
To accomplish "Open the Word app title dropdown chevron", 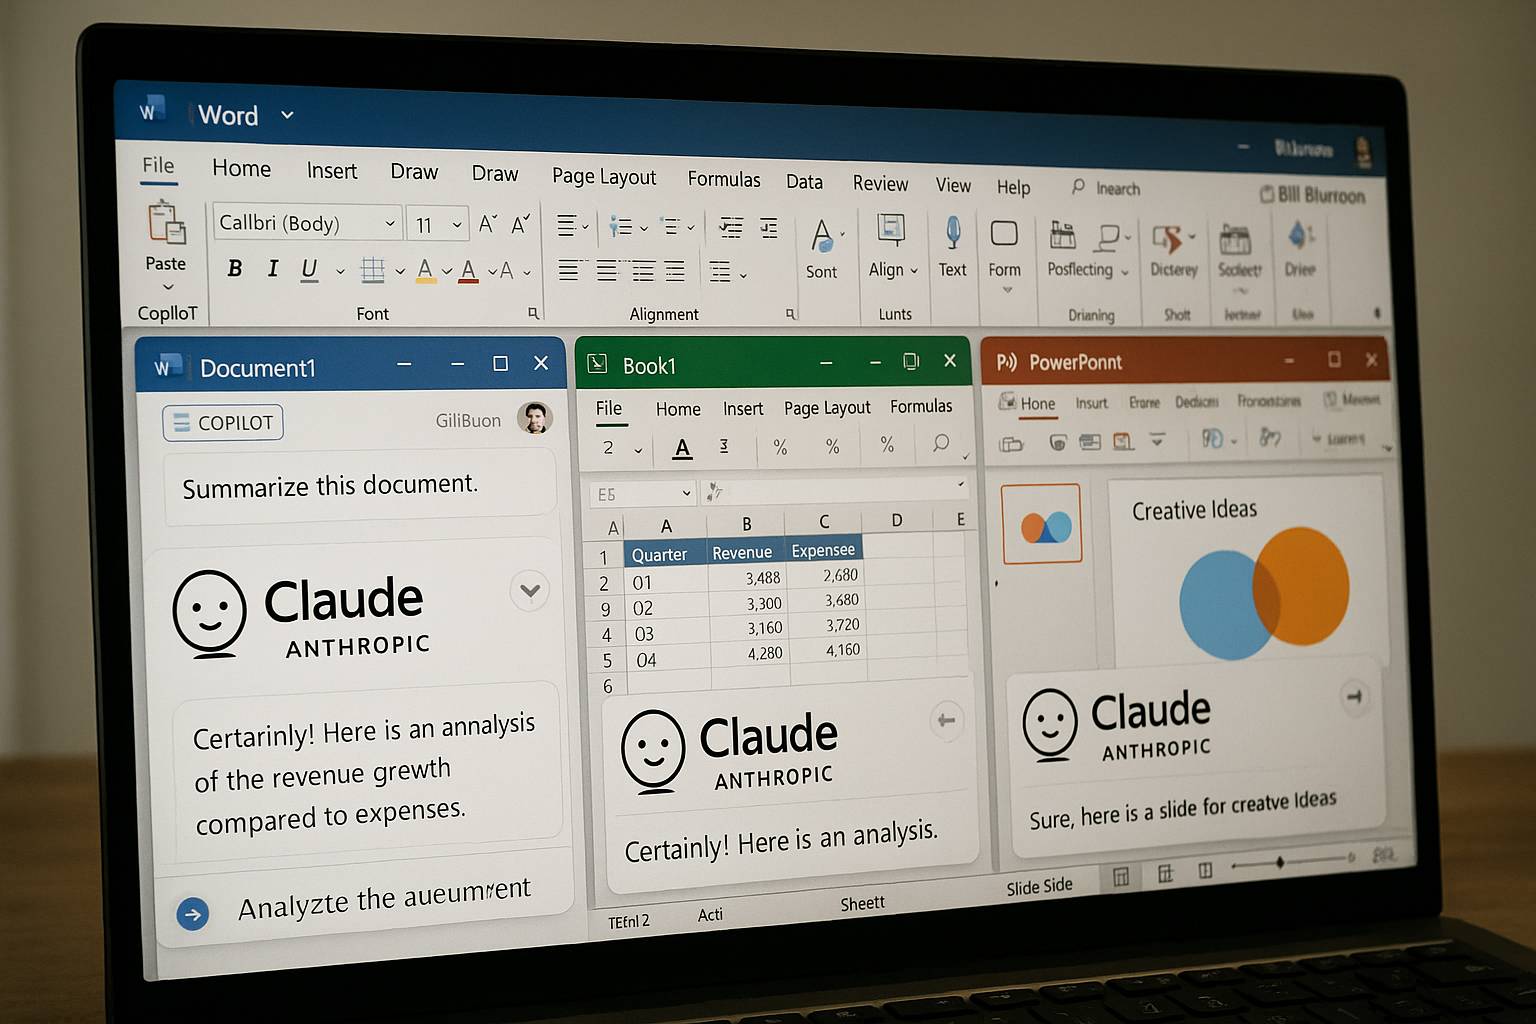I will [x=287, y=115].
